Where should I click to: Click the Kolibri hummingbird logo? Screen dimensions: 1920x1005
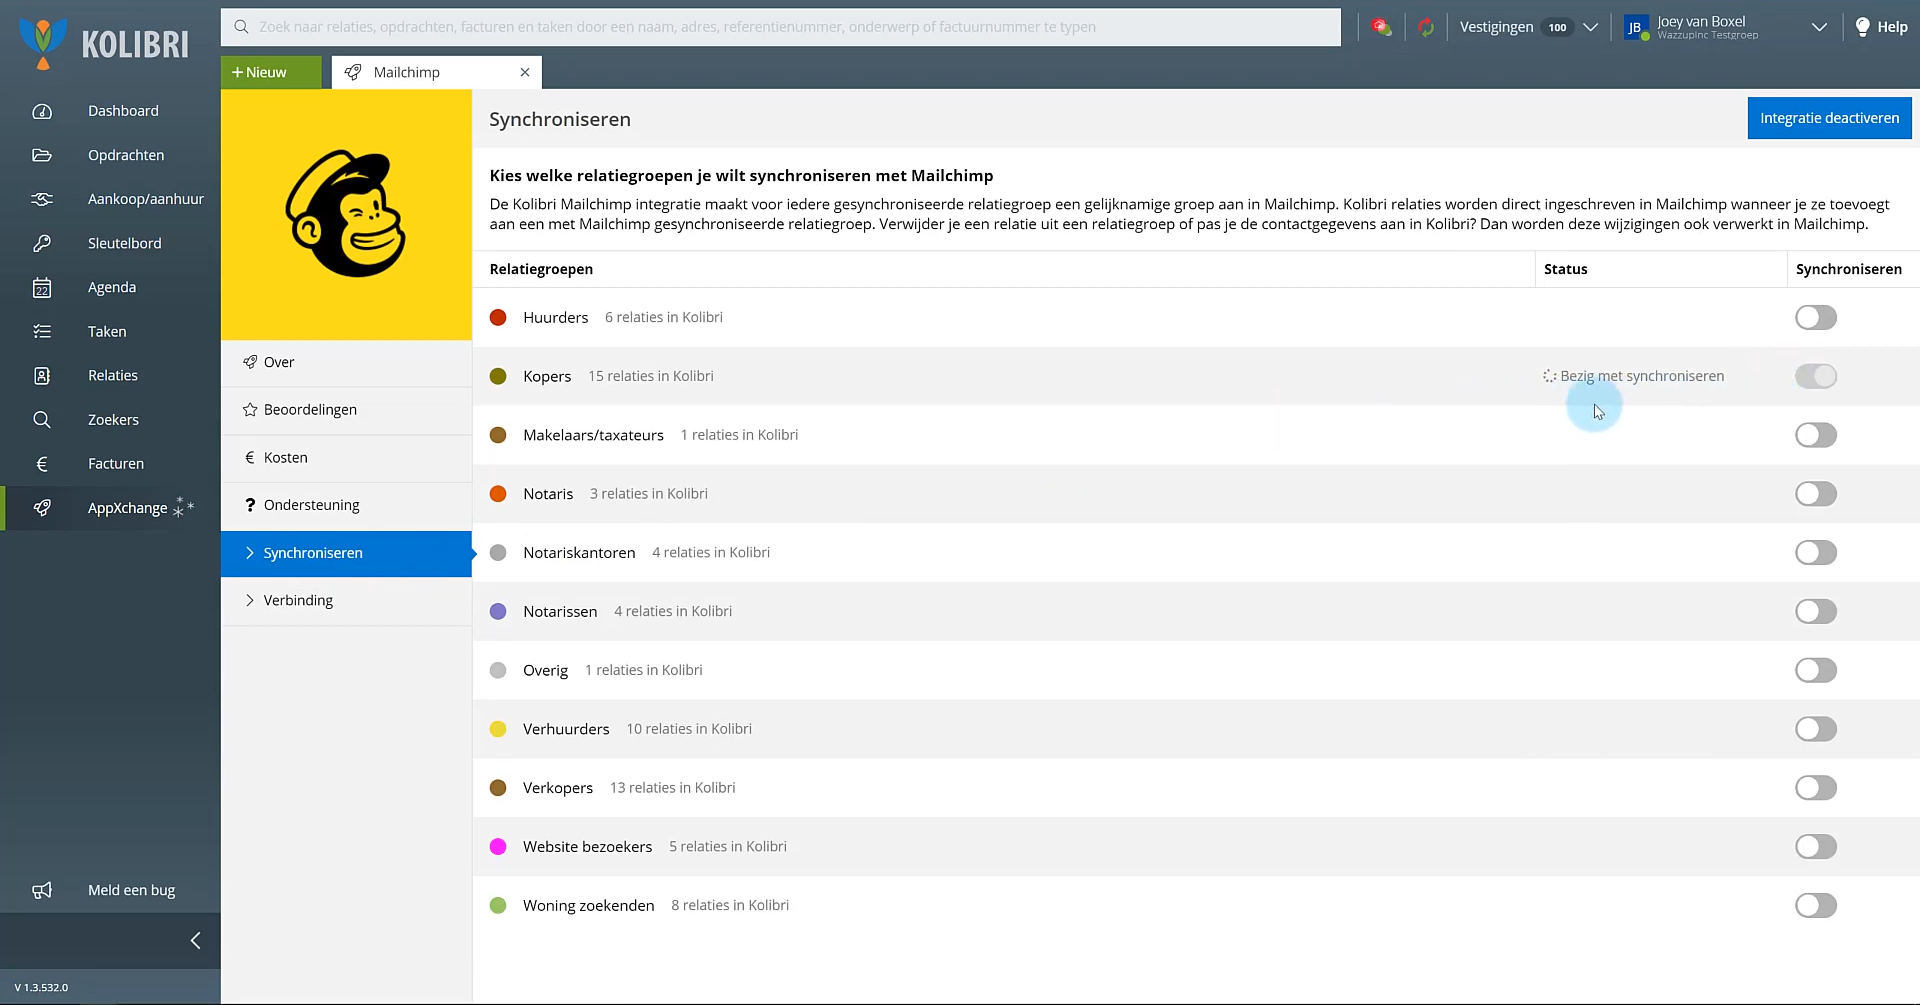point(43,43)
